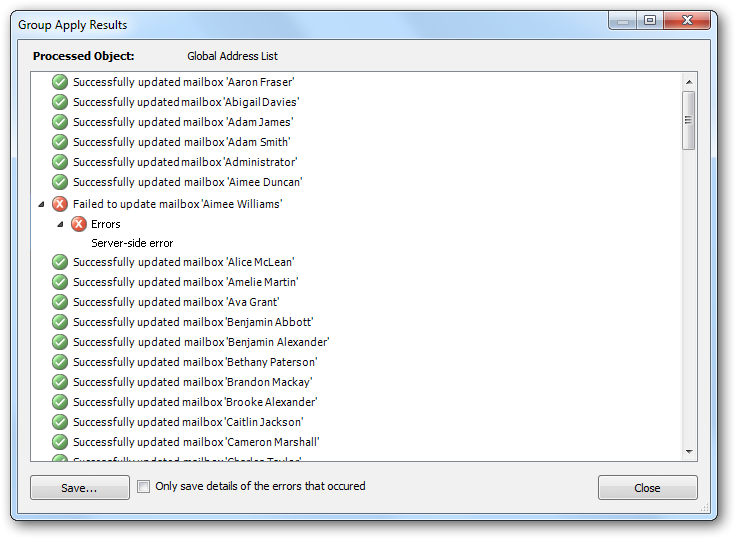Select the 'Server-side error' detail line
Screen dimensions: 736x539
(x=132, y=243)
